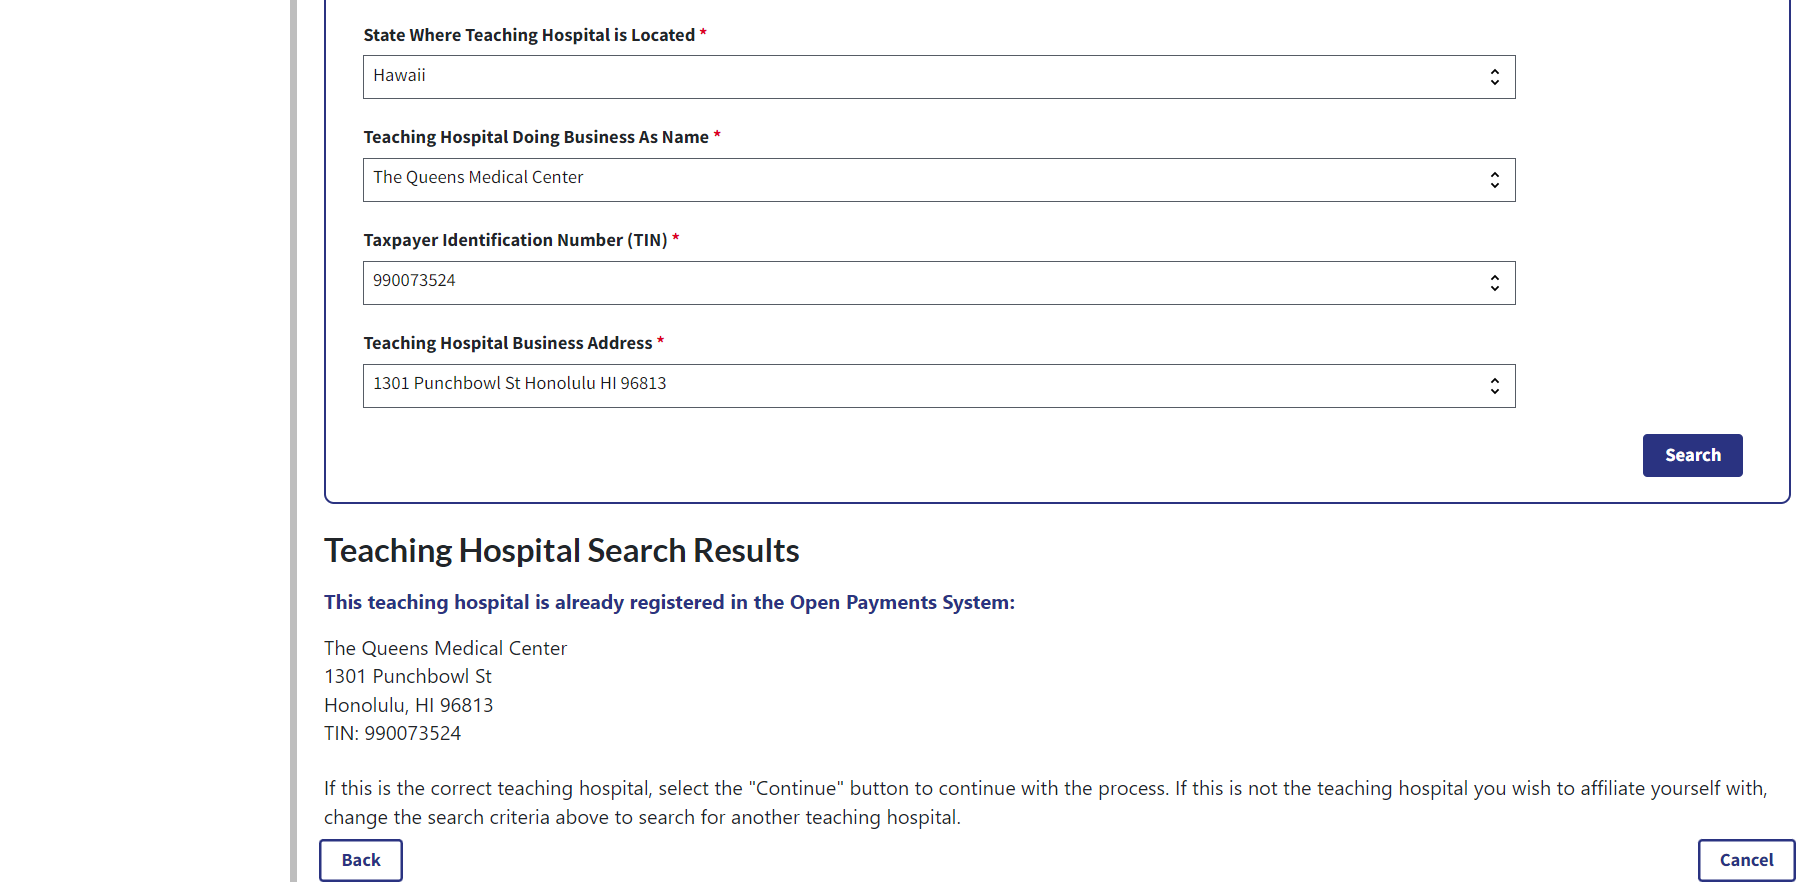Click The Queens Medical Center result name

pos(445,648)
